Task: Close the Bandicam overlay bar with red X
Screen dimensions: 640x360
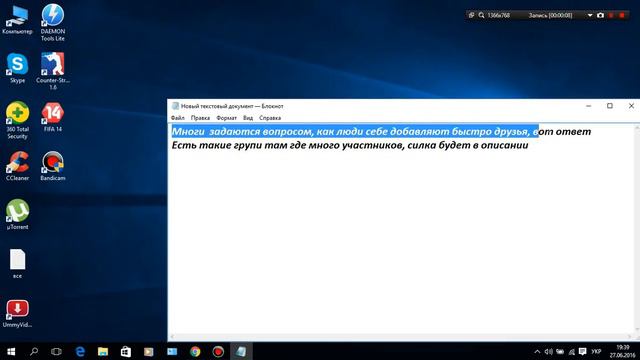Action: pyautogui.click(x=622, y=15)
